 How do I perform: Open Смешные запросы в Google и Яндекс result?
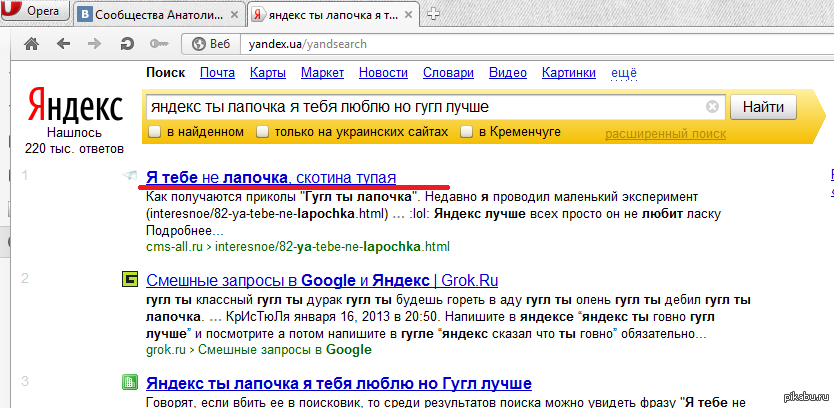click(322, 280)
